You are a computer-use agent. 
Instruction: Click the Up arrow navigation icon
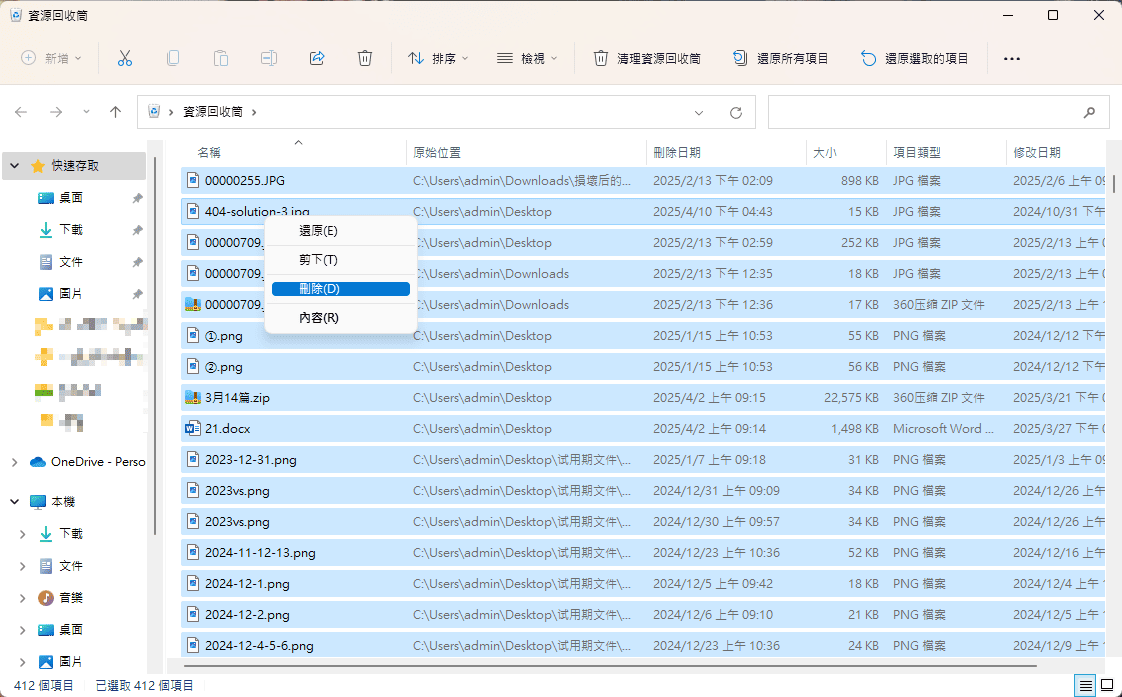115,112
